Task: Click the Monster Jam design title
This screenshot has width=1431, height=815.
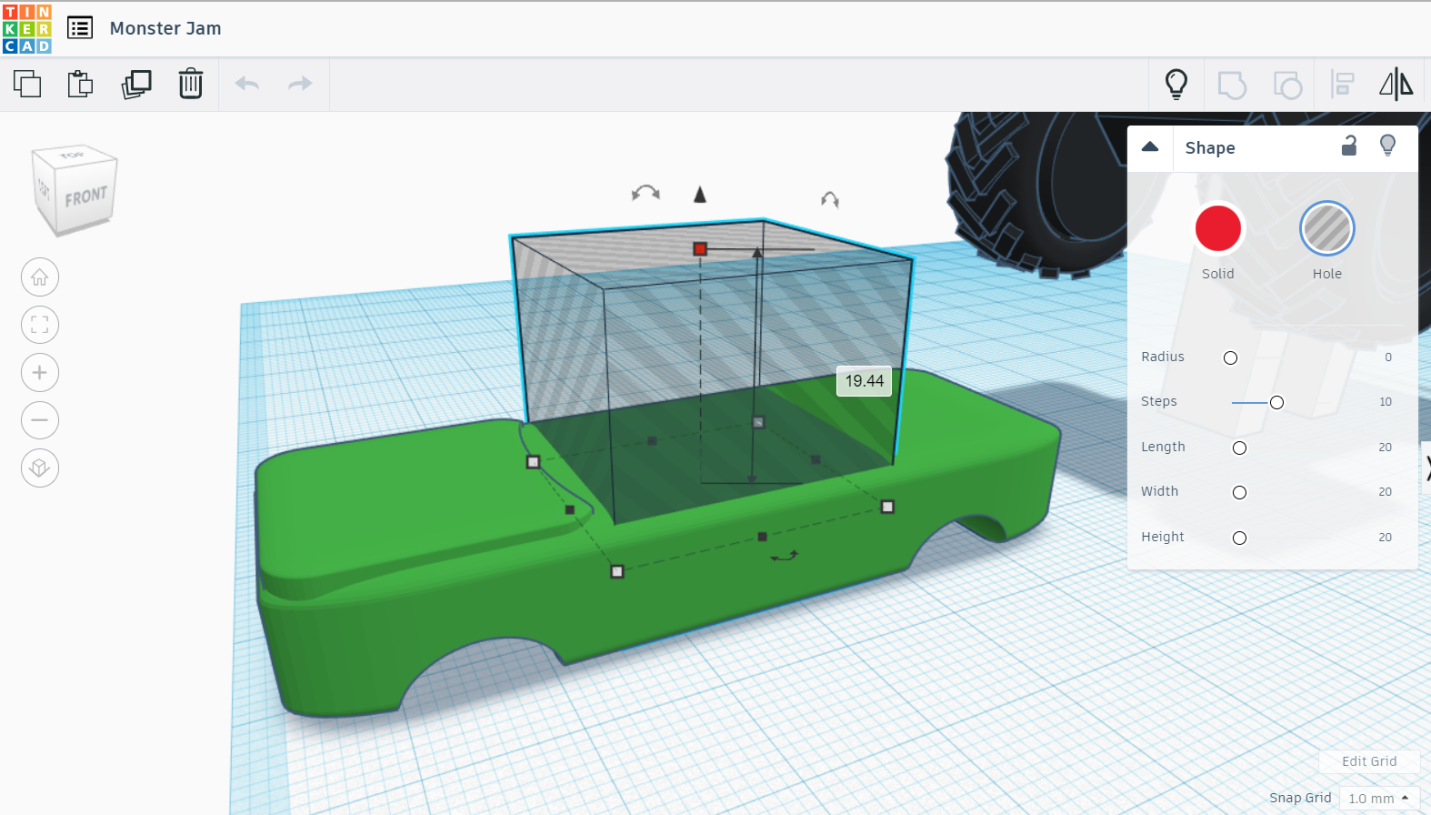Action: pos(165,28)
